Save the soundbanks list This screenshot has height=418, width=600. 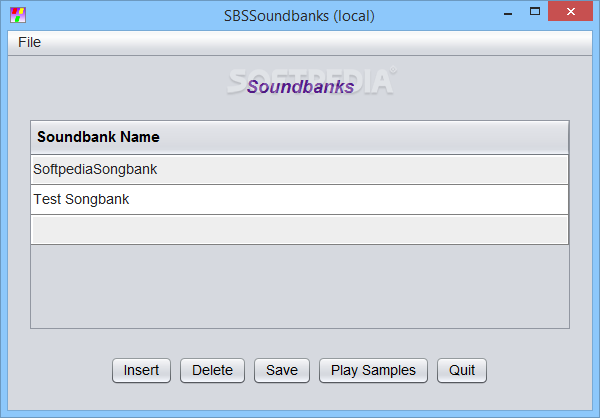282,370
